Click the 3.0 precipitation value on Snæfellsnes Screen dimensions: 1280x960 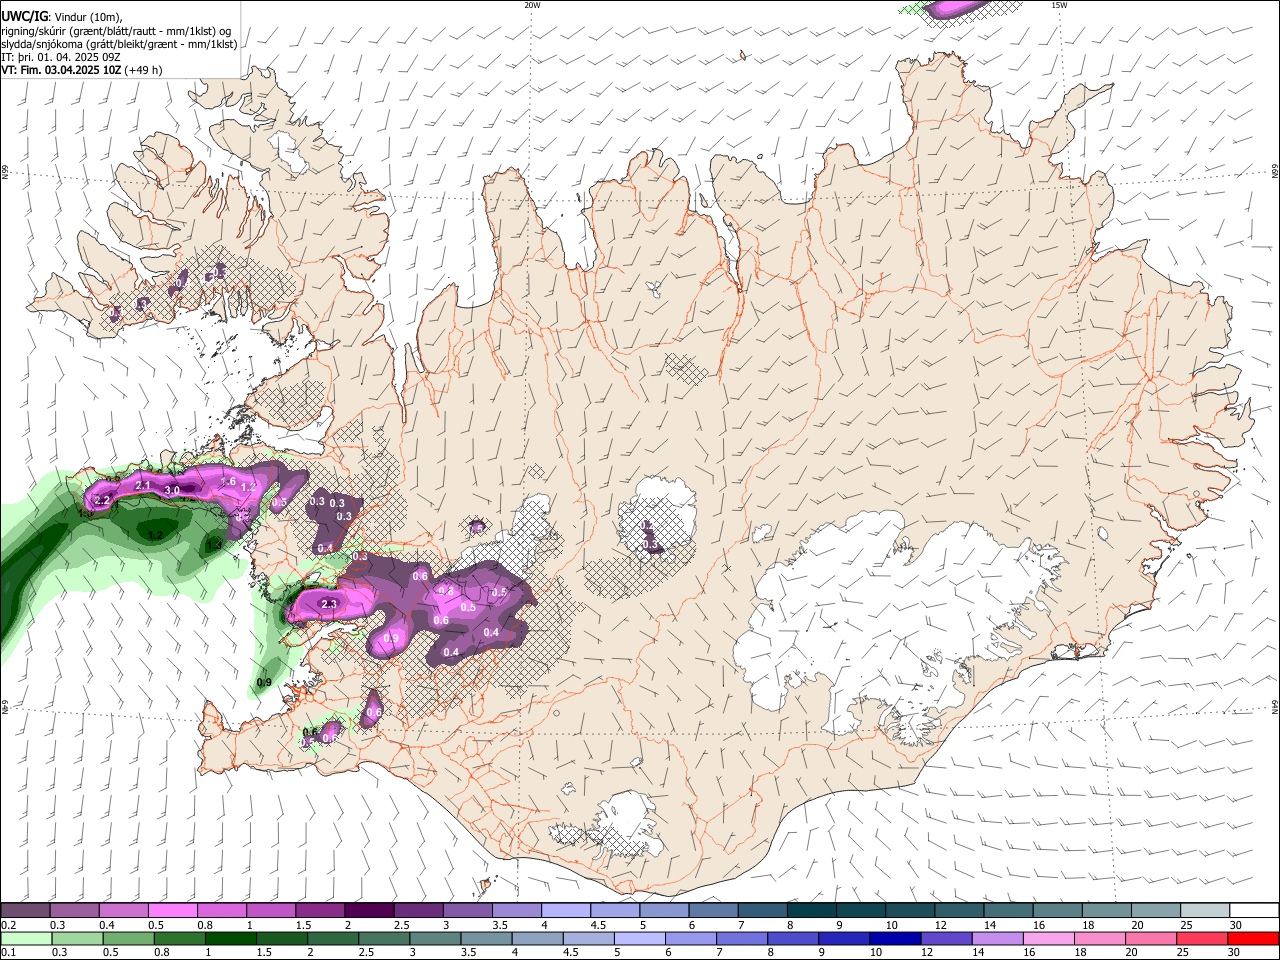pyautogui.click(x=172, y=490)
